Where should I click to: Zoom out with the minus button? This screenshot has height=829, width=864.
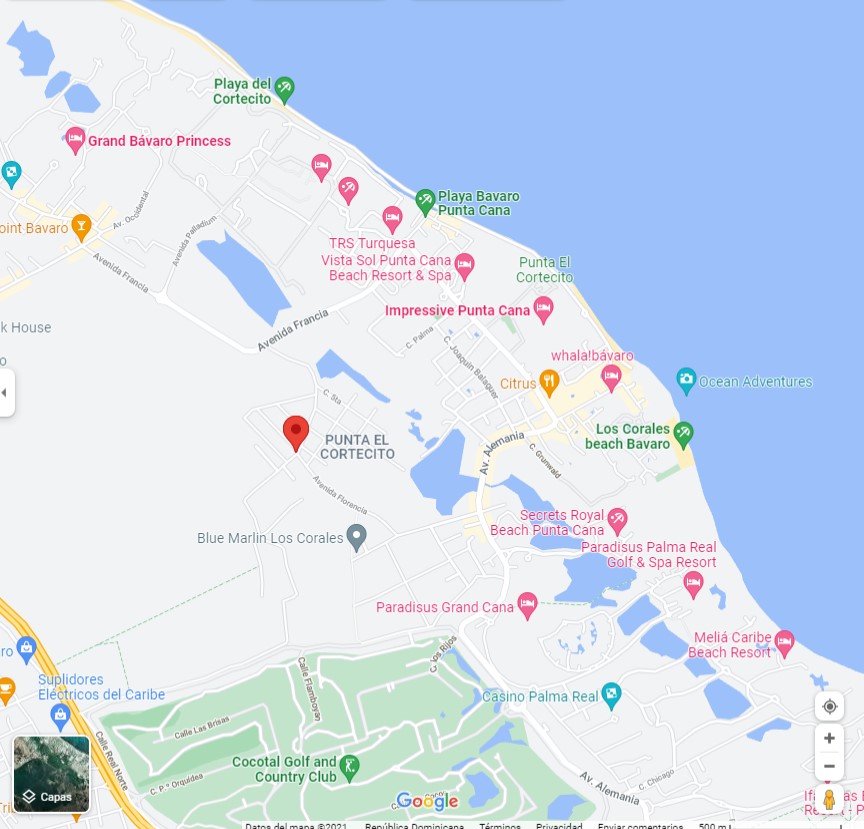pyautogui.click(x=829, y=767)
